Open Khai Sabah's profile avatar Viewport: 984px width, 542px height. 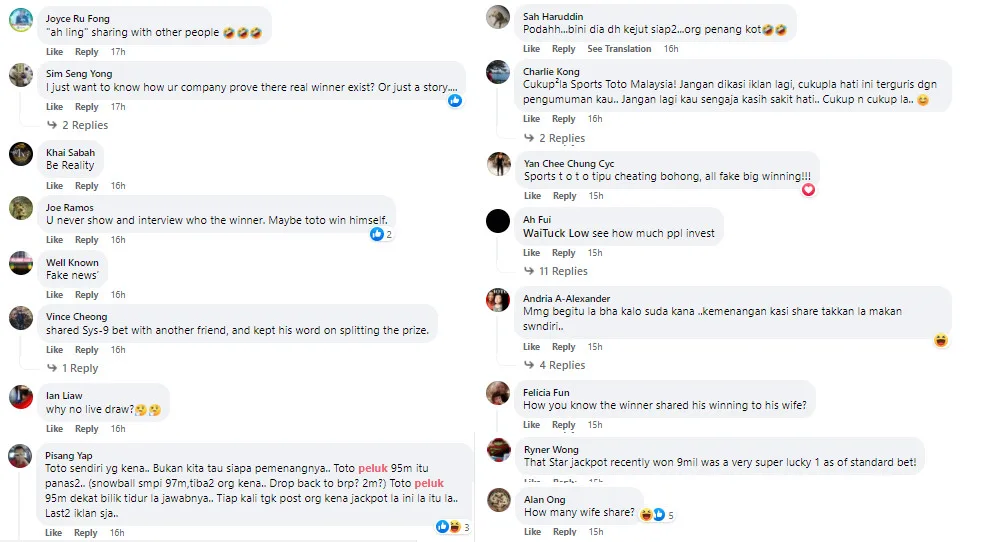[x=21, y=153]
